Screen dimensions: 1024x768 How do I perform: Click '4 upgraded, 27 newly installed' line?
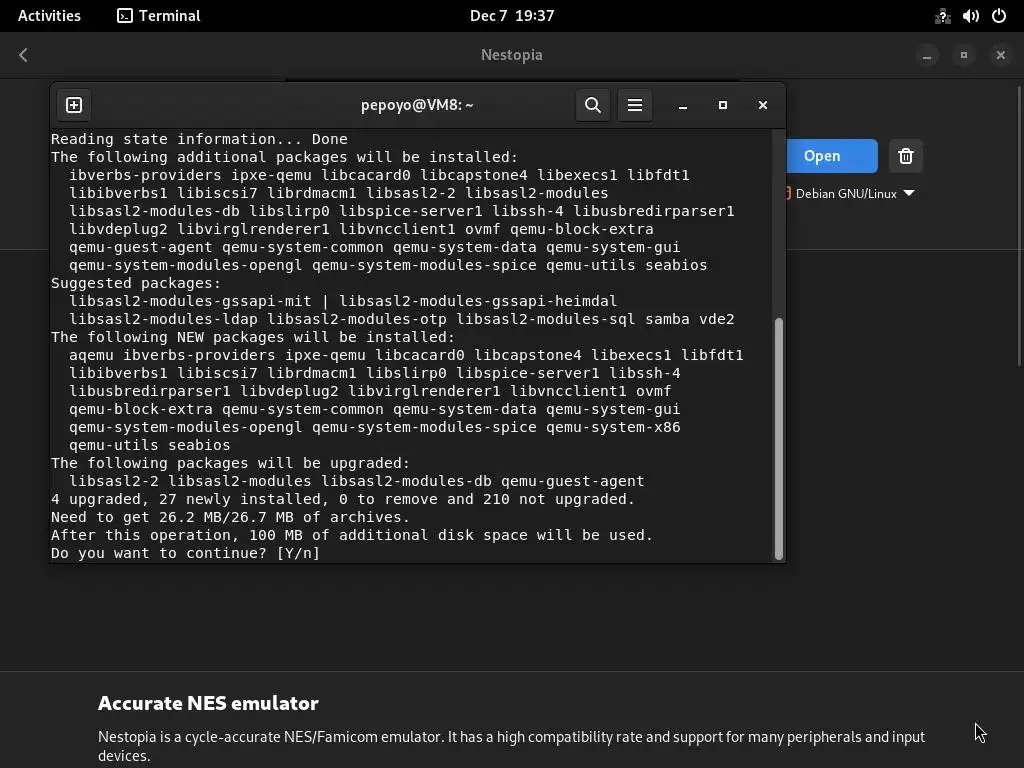(343, 499)
